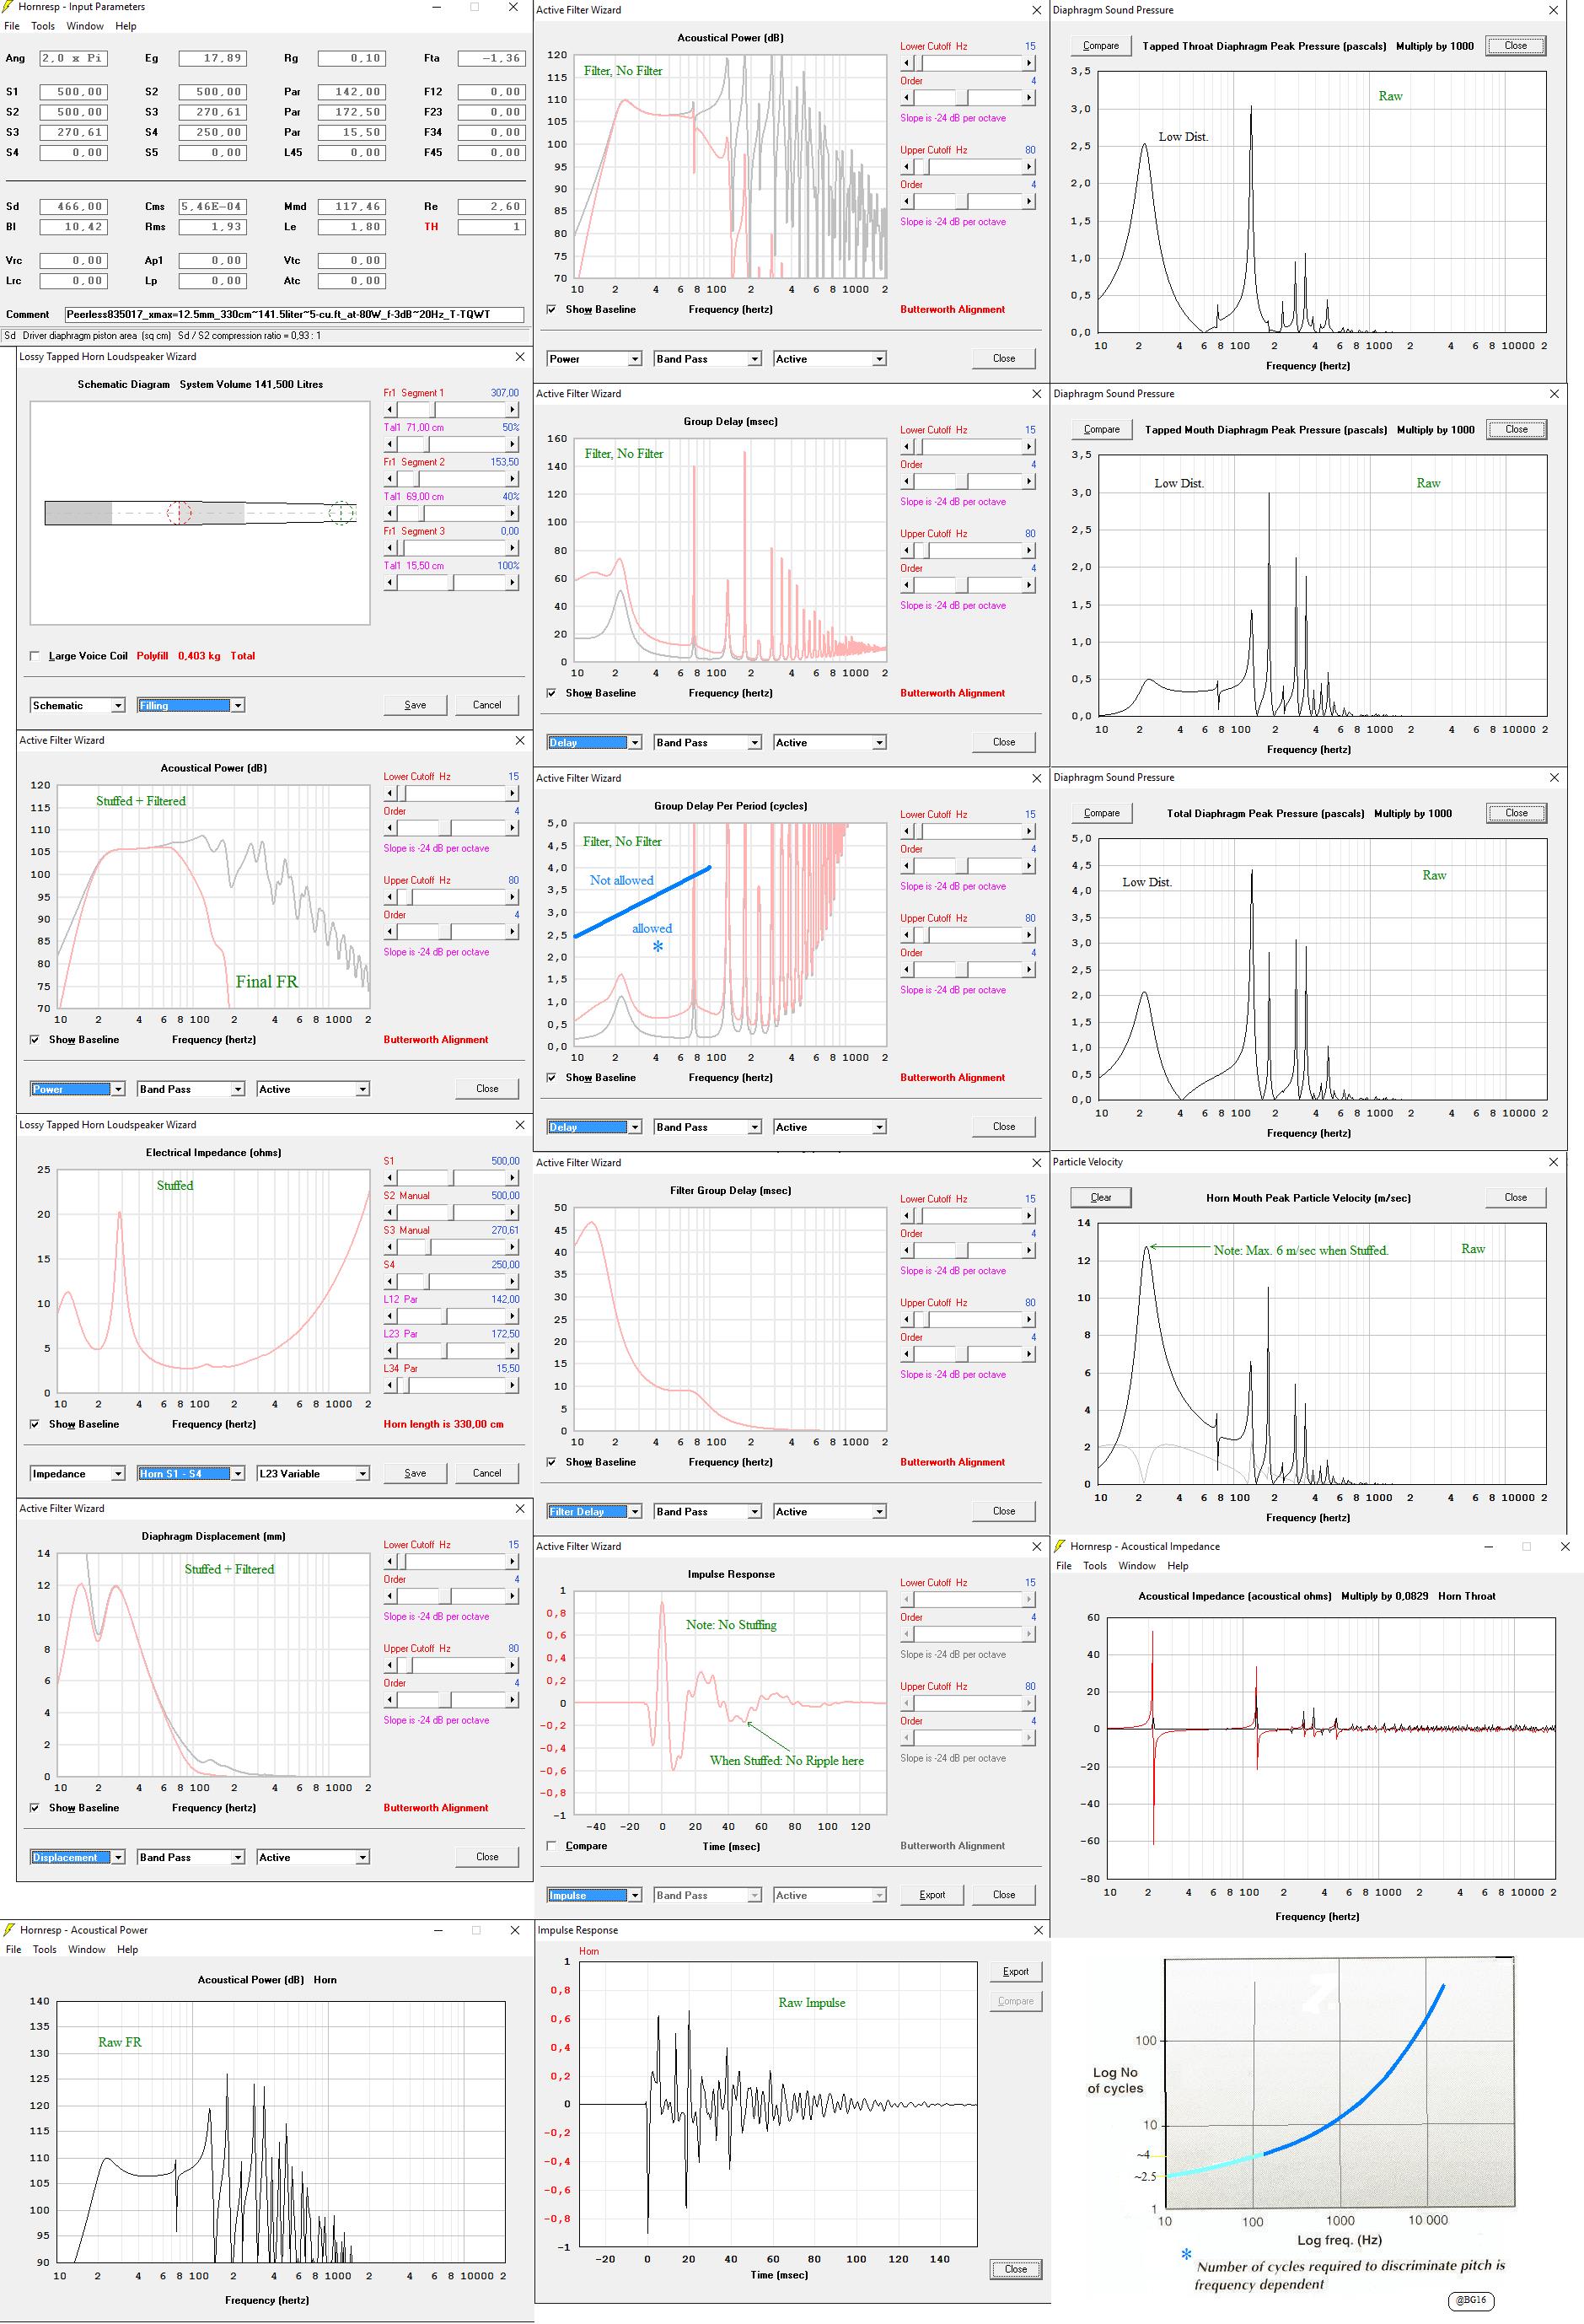Click the Cms value field 5,46E-04

212,207
